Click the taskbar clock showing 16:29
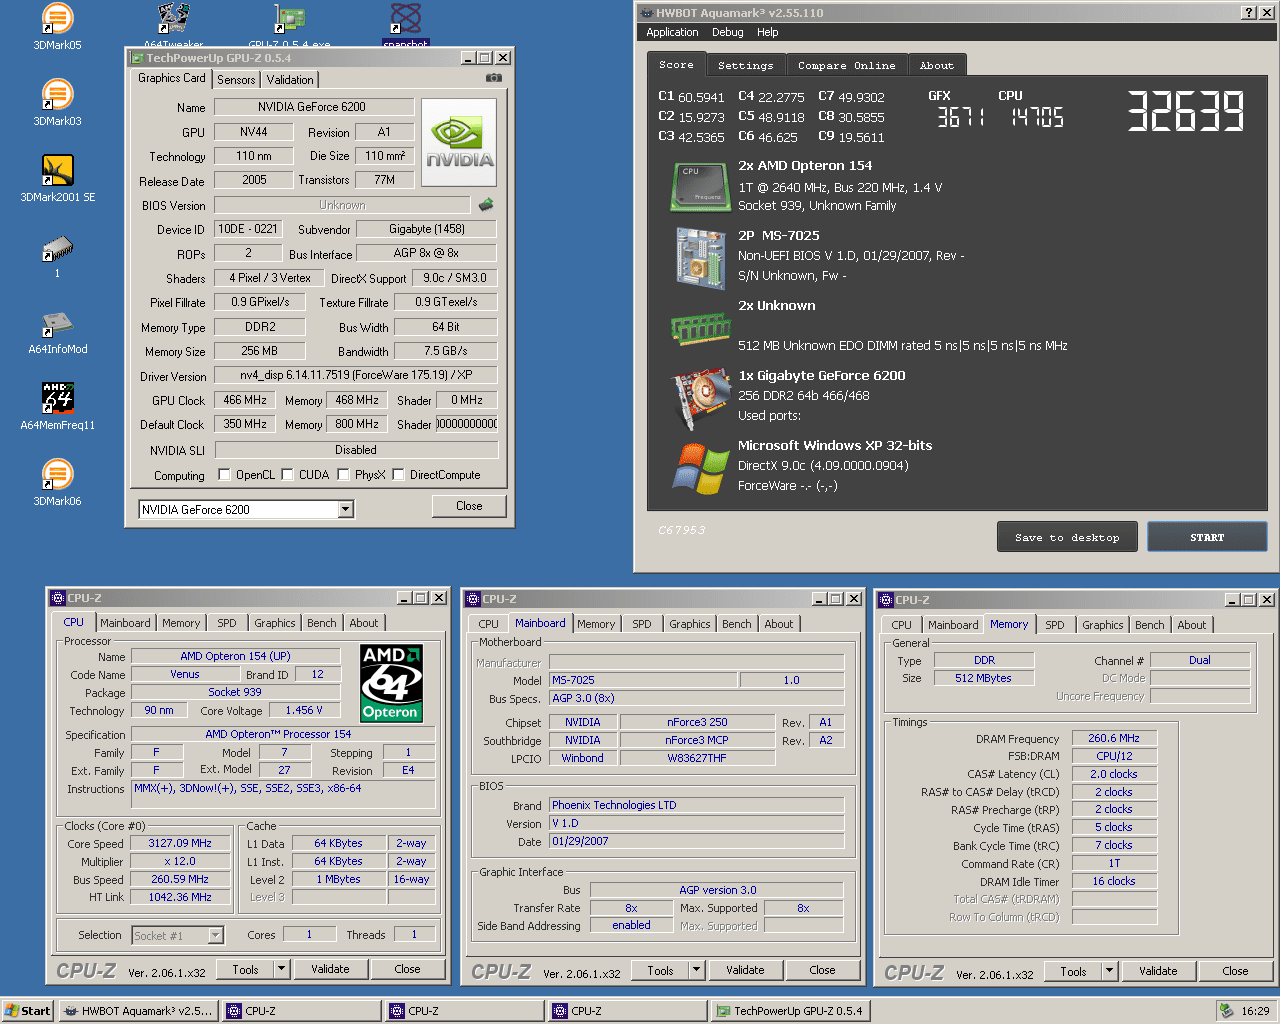 [1255, 1011]
